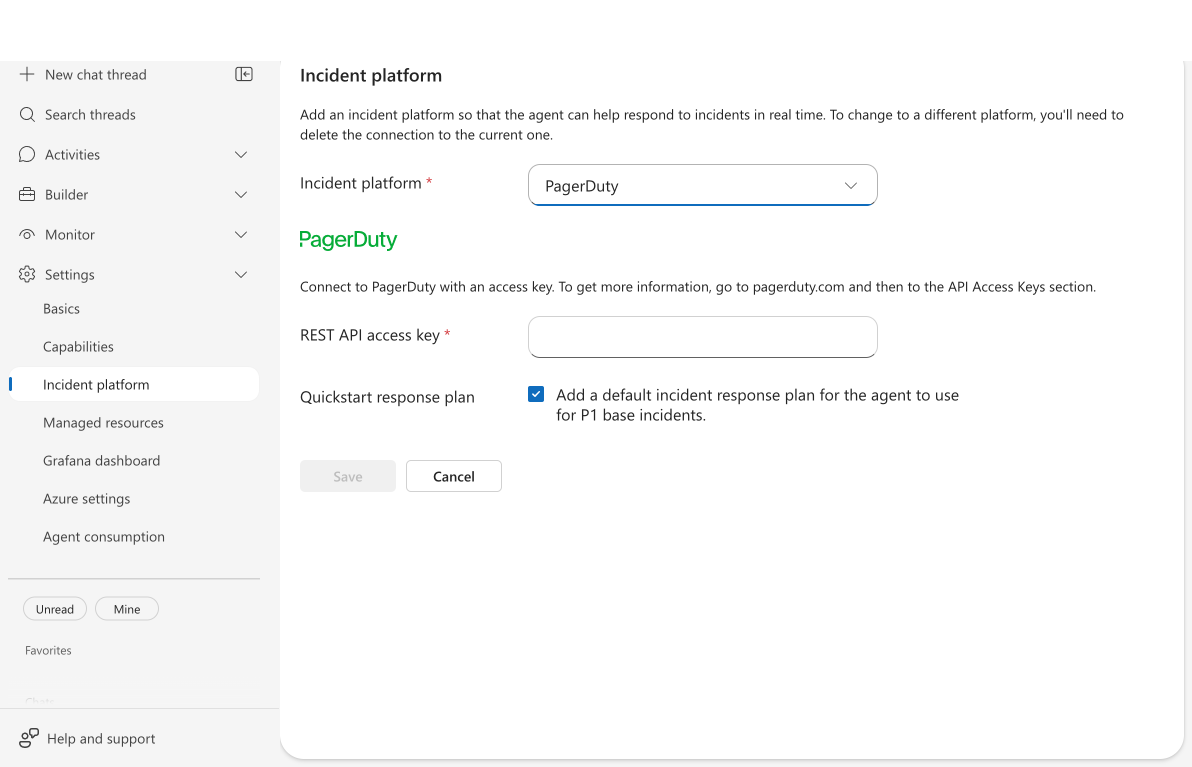Click the Settings menu label
The image size is (1192, 767).
(70, 274)
